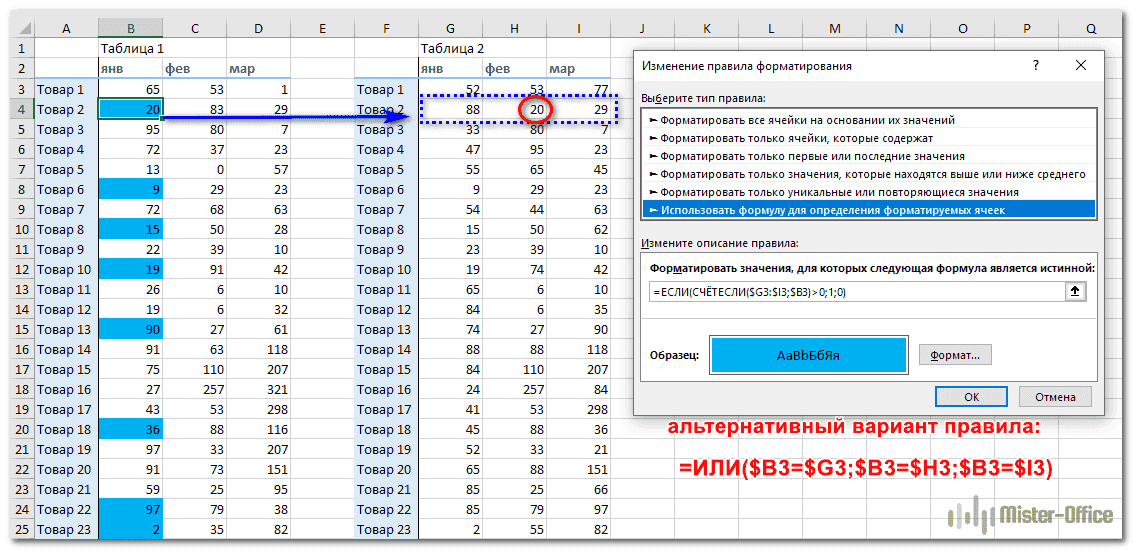Click the select-all corner of the sheet
The width and height of the screenshot is (1133, 550).
coord(18,29)
